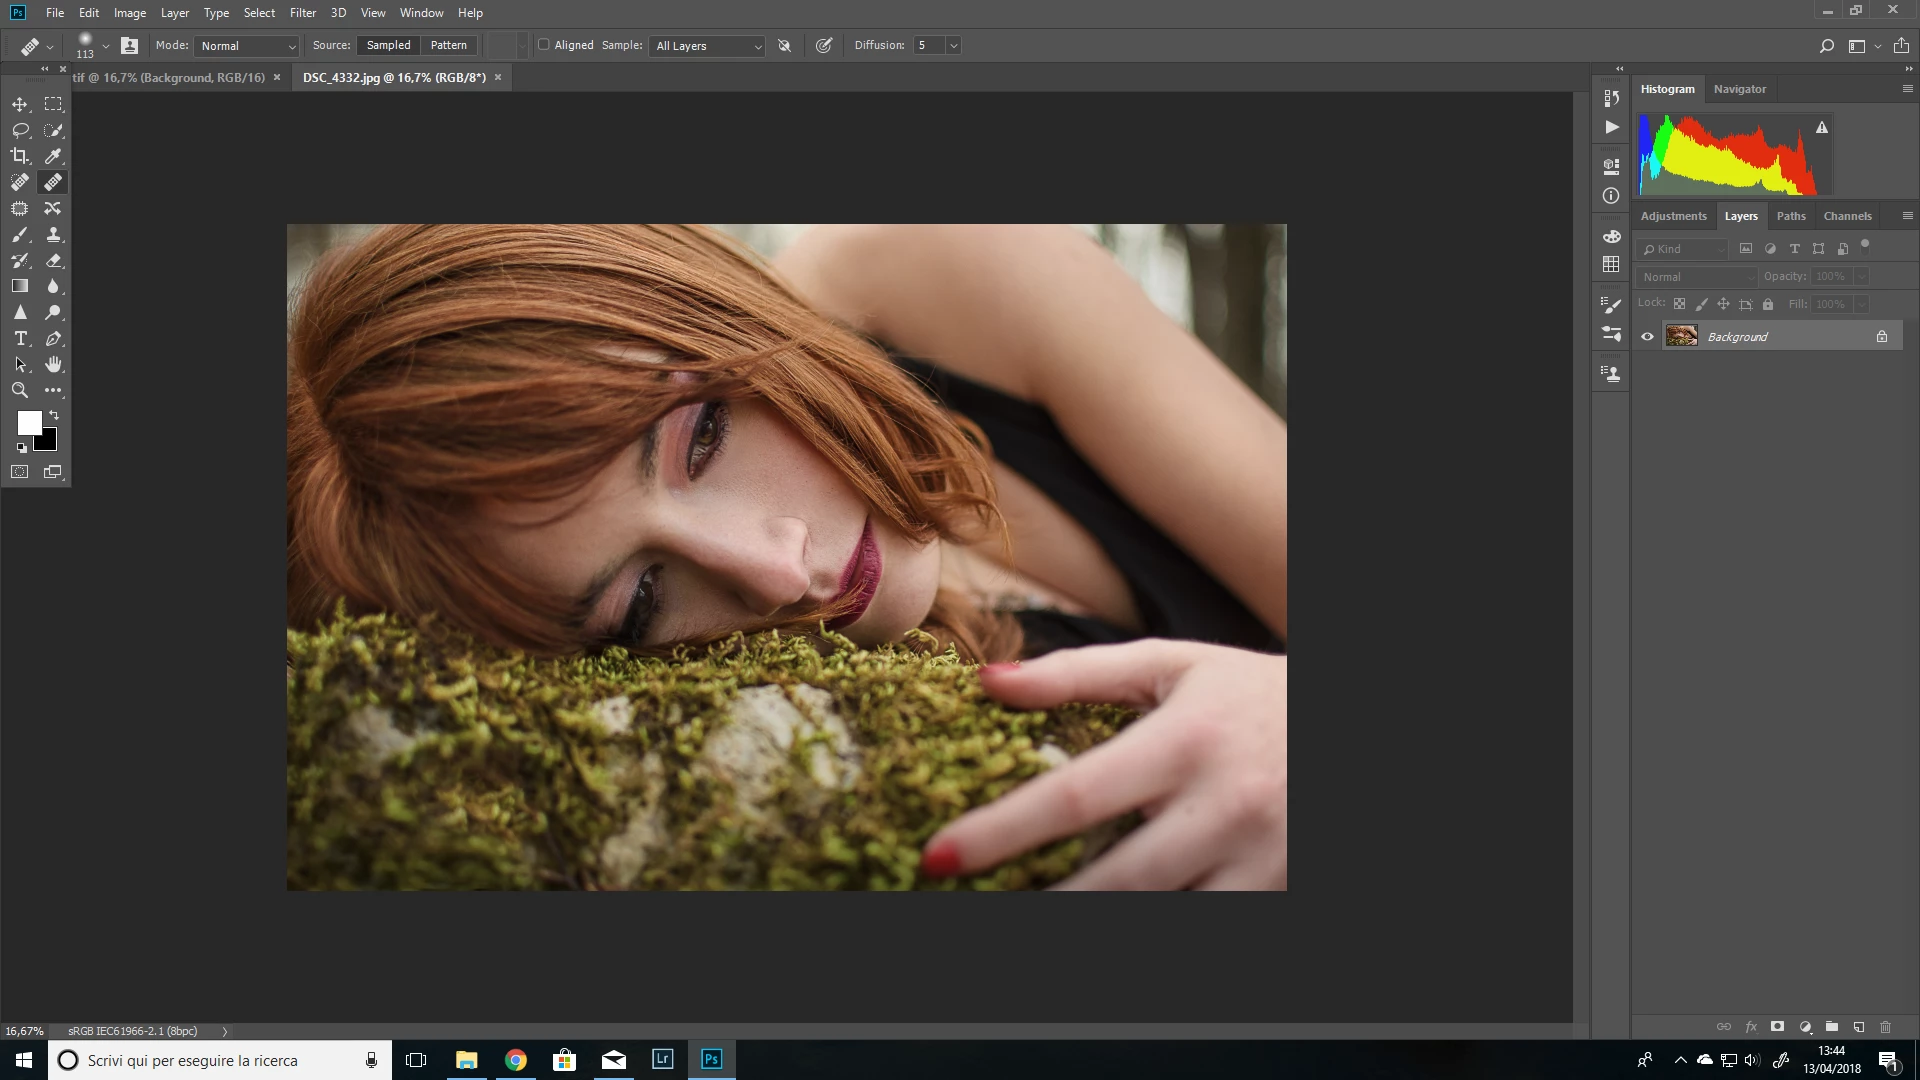Switch to the Channels tab

[x=1846, y=216]
